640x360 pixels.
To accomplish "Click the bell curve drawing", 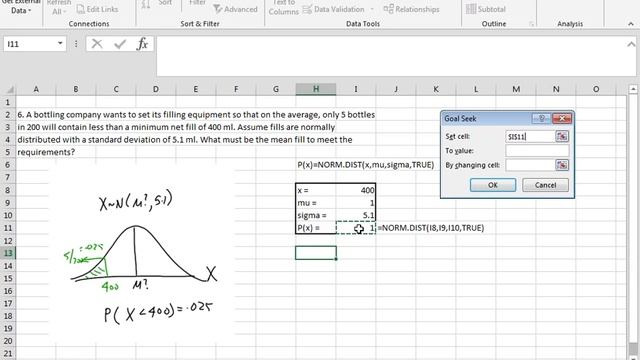I will coord(139,255).
